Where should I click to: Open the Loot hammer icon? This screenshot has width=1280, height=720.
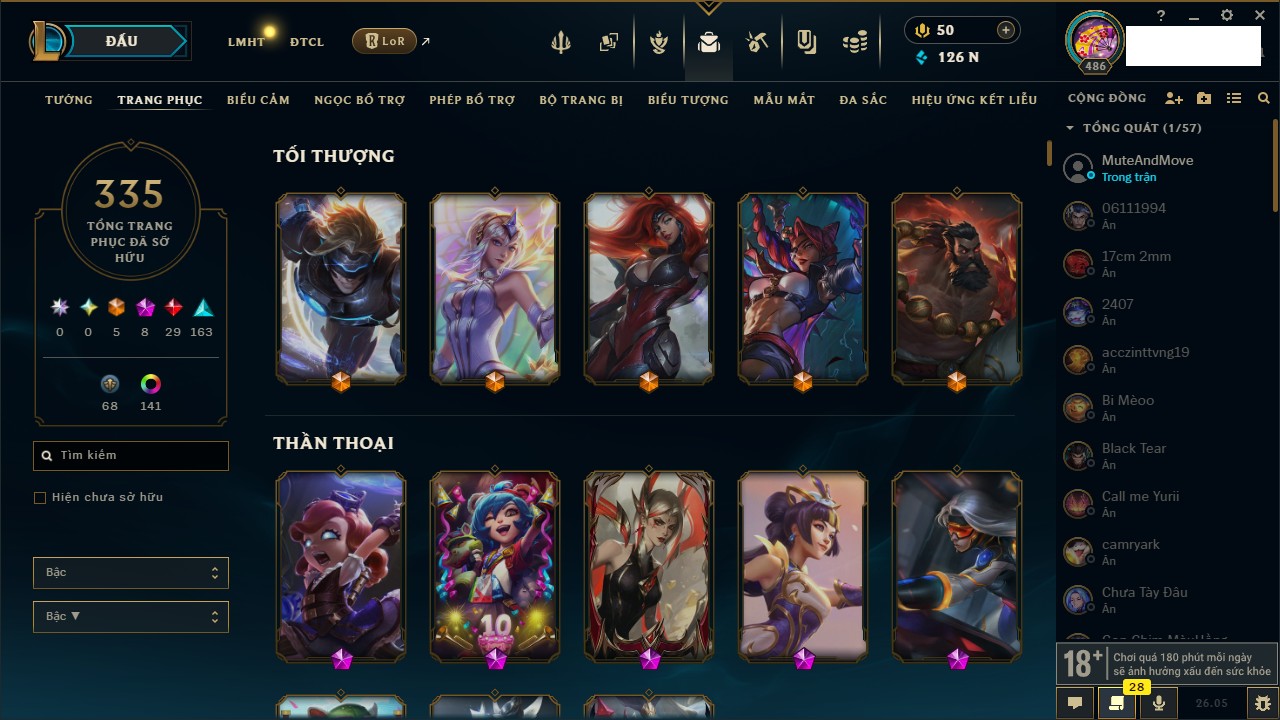click(757, 42)
